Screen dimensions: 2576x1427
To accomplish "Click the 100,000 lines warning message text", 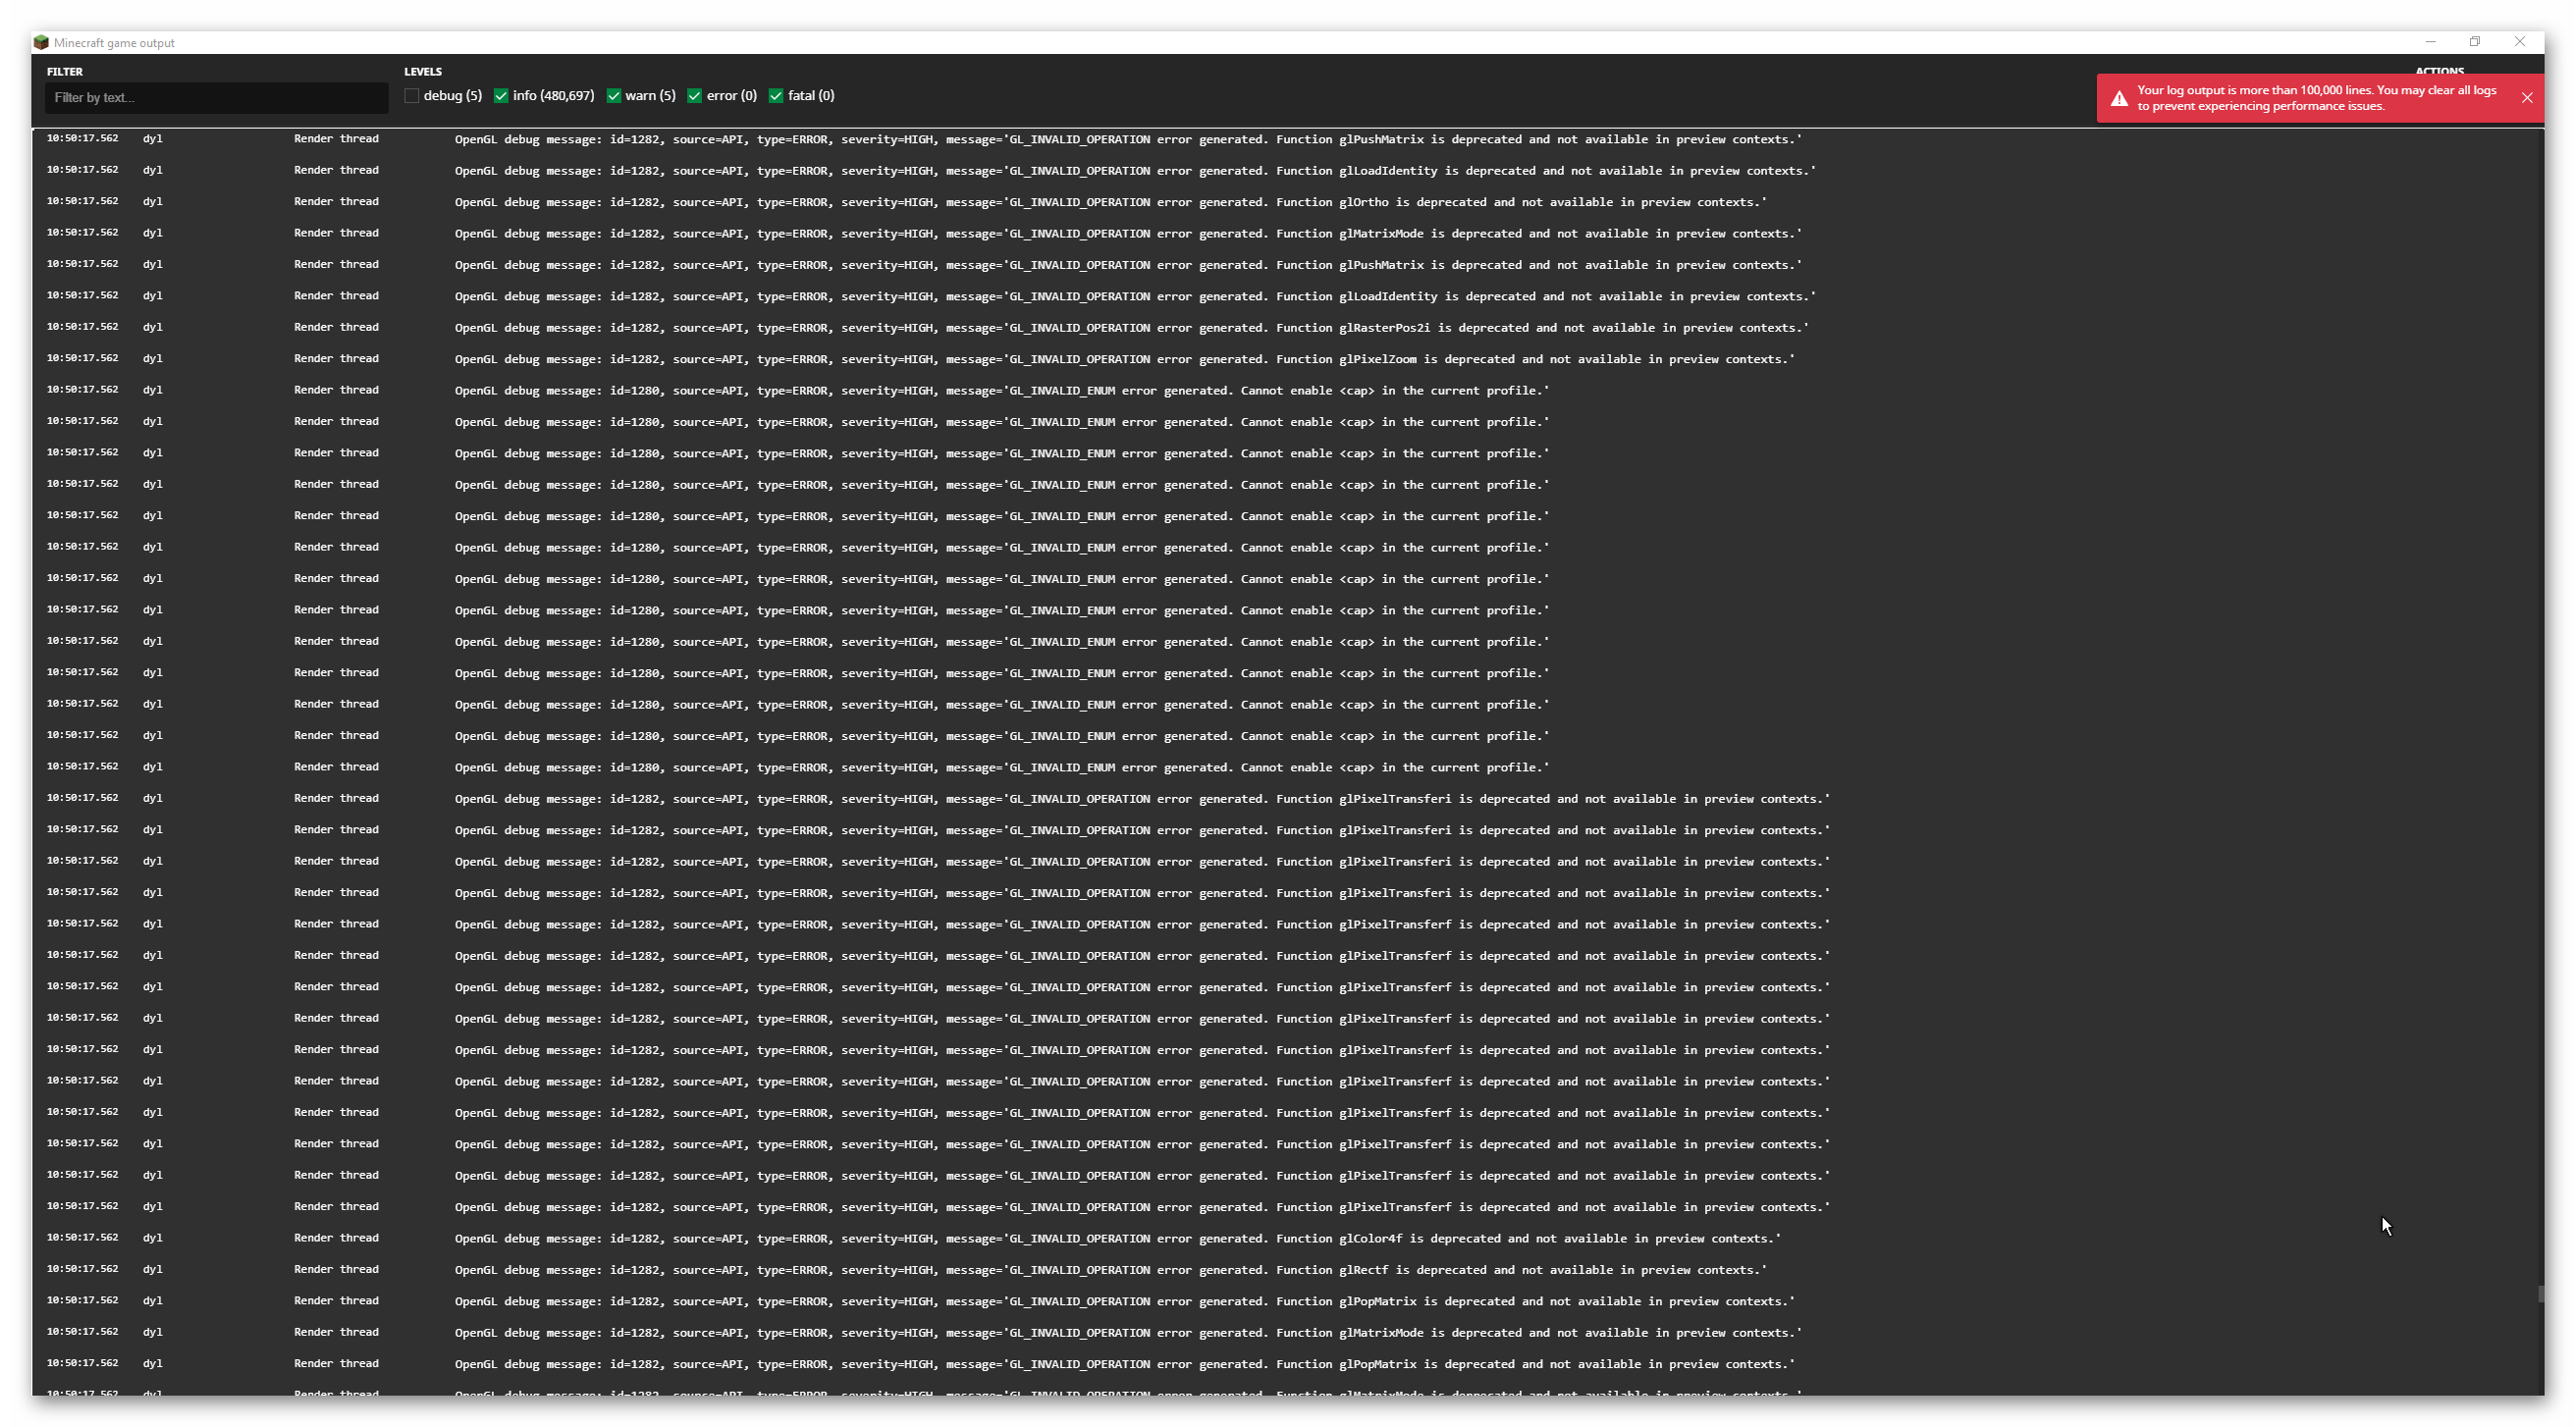I will (x=2316, y=98).
